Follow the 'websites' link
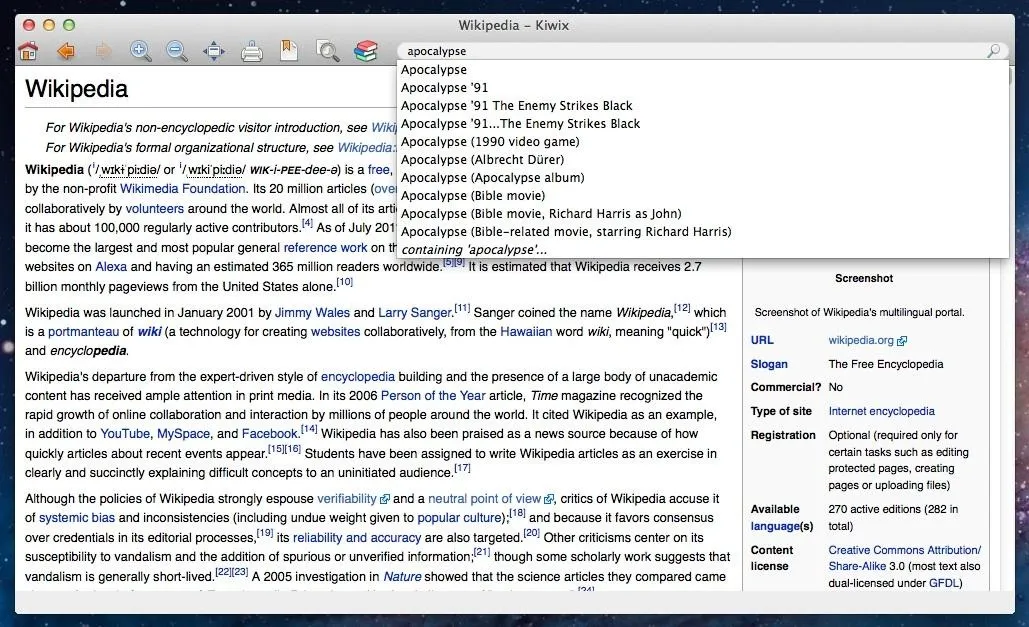This screenshot has height=627, width=1029. (335, 332)
